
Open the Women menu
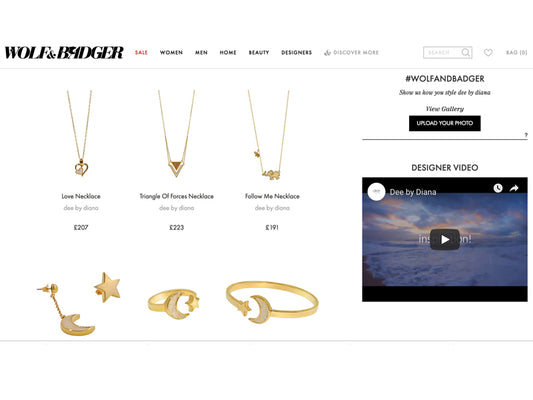[x=171, y=53]
